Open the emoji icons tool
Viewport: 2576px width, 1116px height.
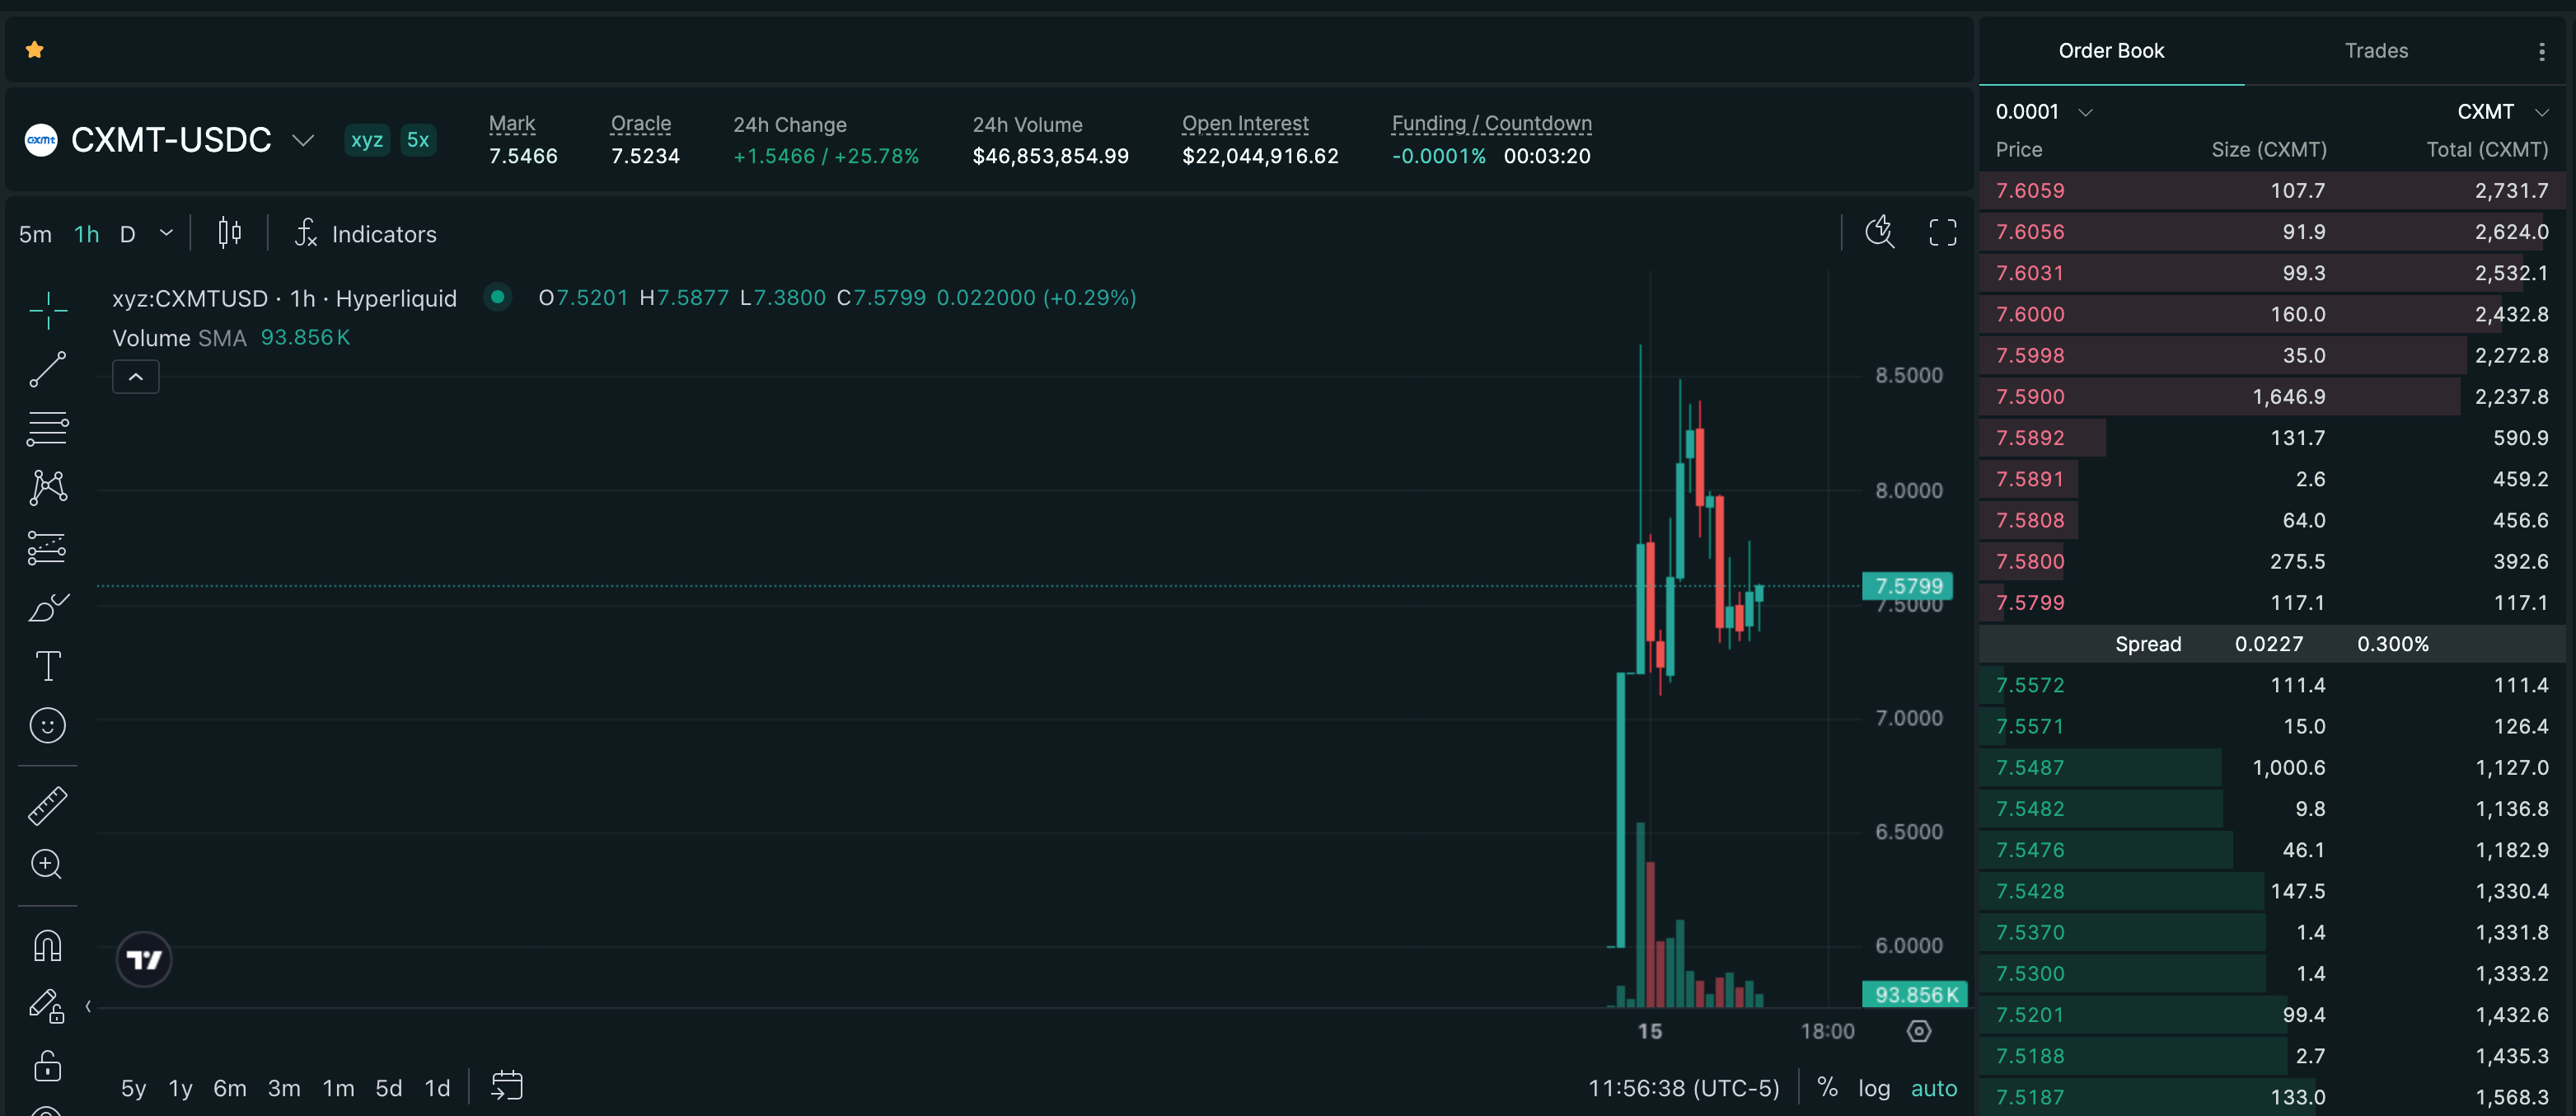point(47,725)
